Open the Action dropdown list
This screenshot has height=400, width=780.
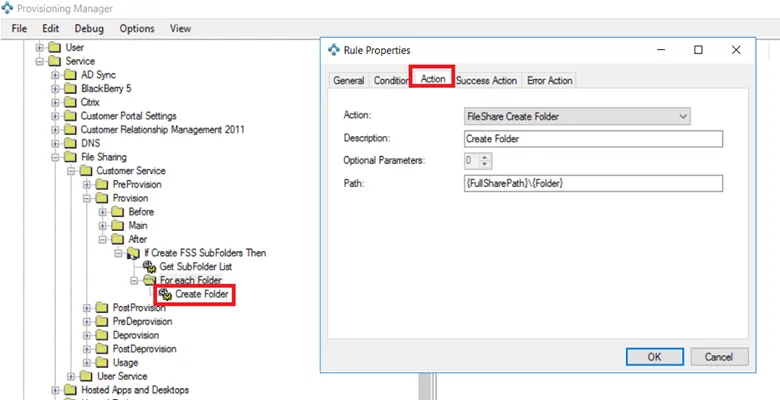tap(683, 117)
